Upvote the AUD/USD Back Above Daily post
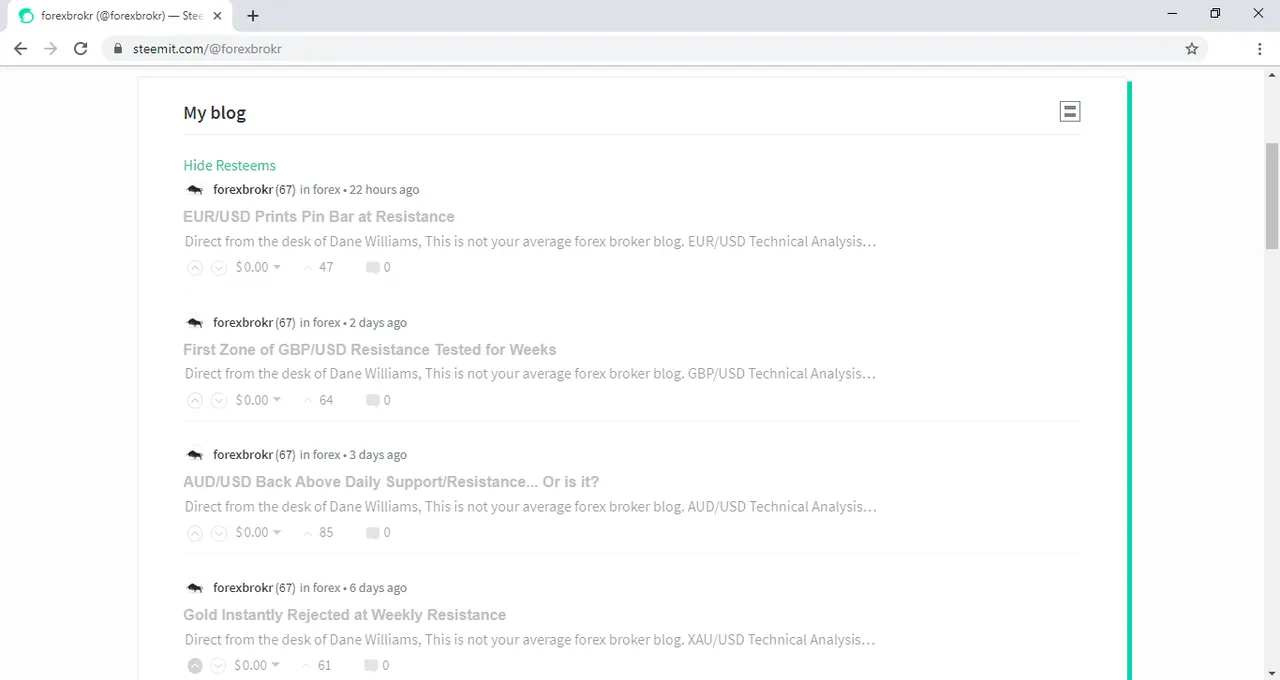The width and height of the screenshot is (1280, 680). [195, 533]
